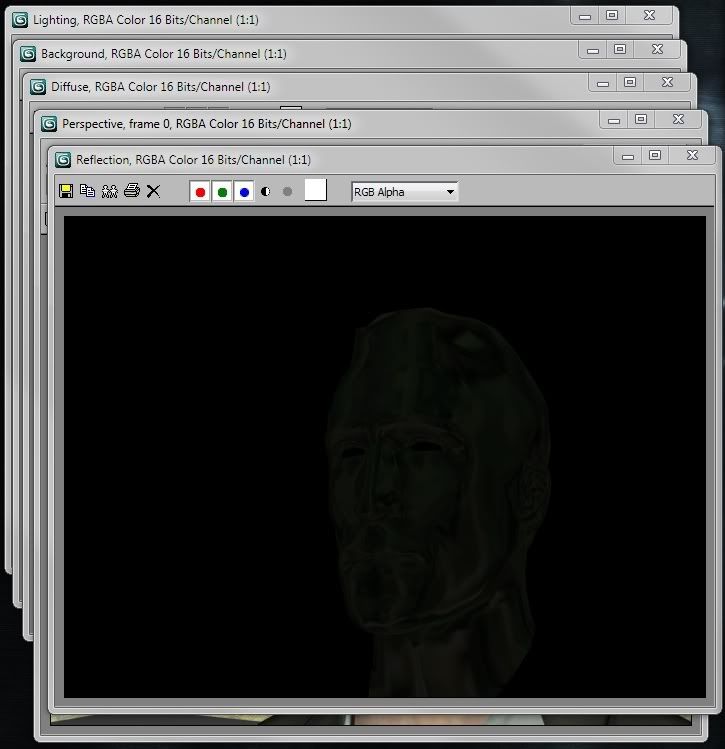Viewport: 725px width, 749px height.
Task: Clone the rendered frame window
Action: tap(109, 191)
